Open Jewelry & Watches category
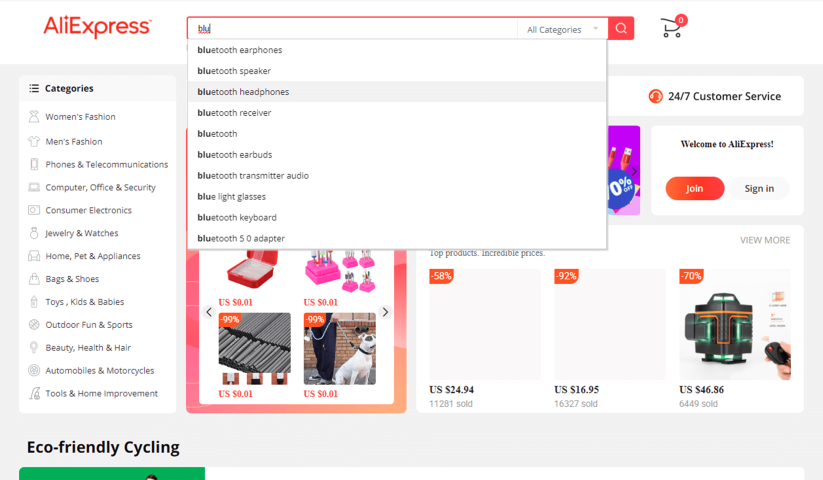823x480 pixels. click(x=81, y=233)
